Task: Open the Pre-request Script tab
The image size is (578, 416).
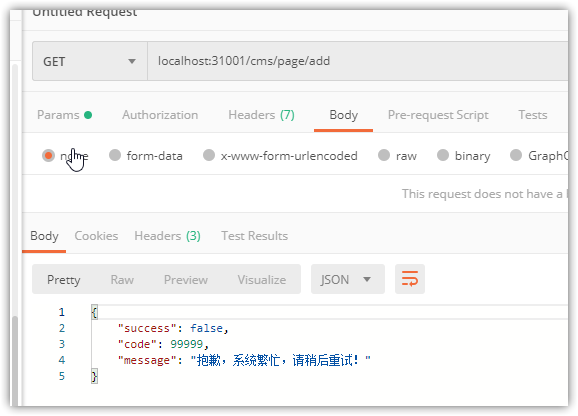Action: click(x=438, y=115)
